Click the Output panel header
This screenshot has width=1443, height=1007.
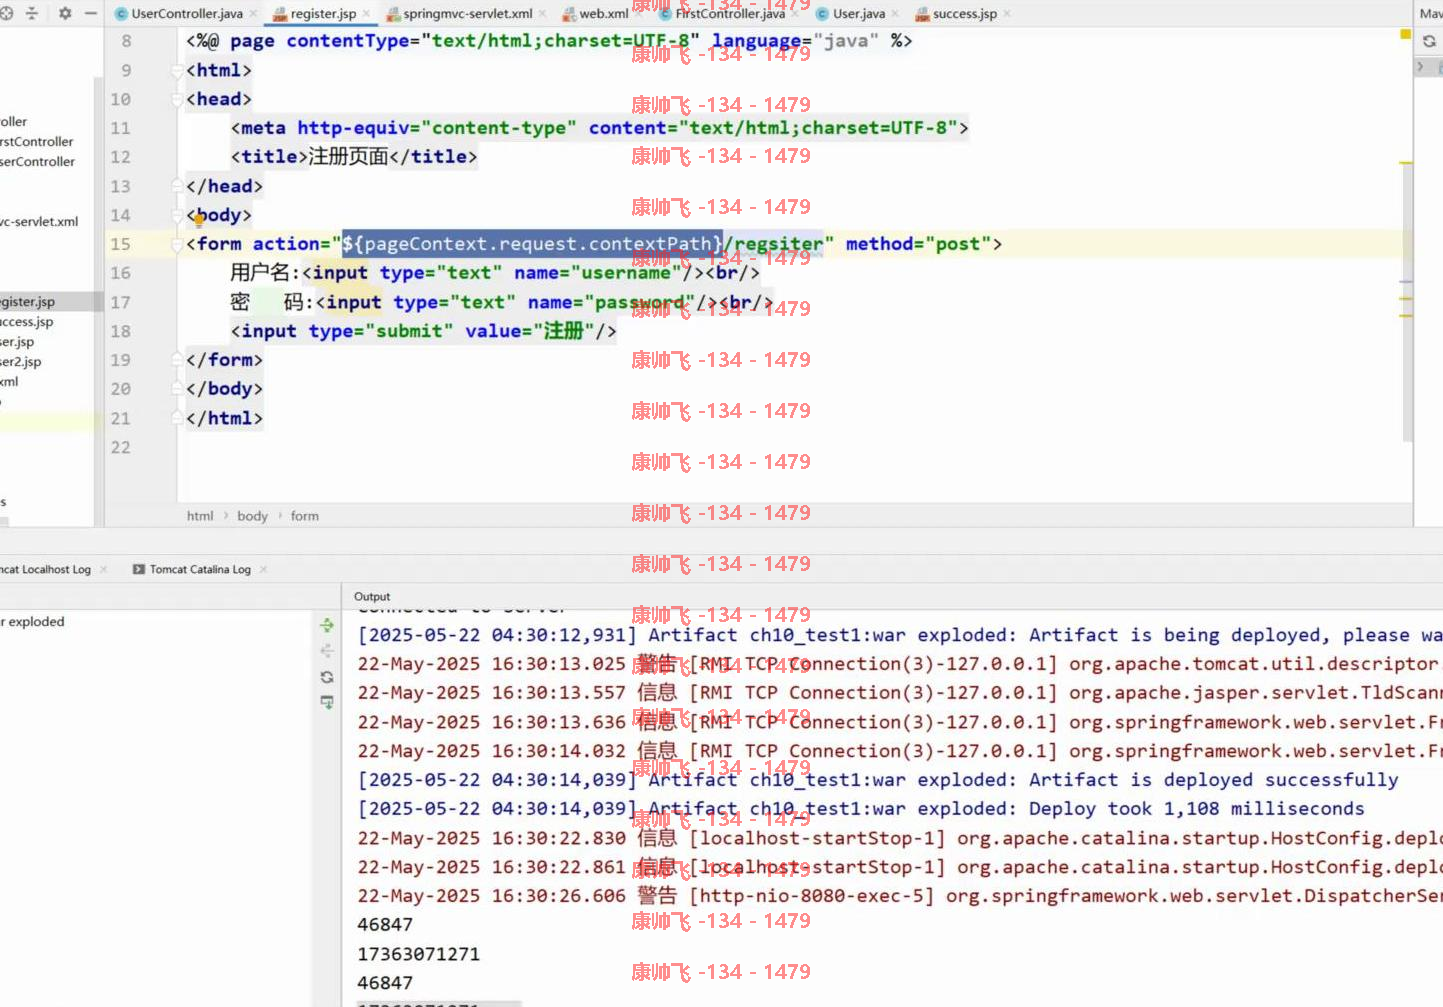coord(372,596)
